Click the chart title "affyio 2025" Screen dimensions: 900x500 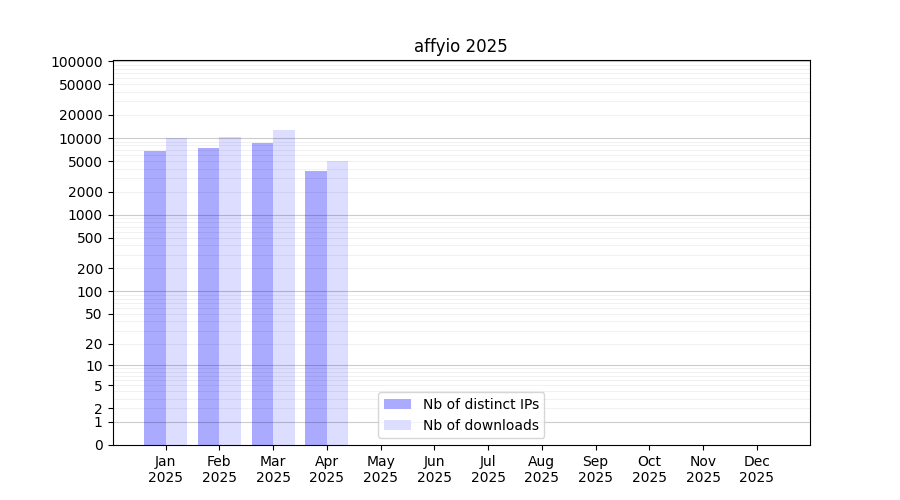point(460,47)
